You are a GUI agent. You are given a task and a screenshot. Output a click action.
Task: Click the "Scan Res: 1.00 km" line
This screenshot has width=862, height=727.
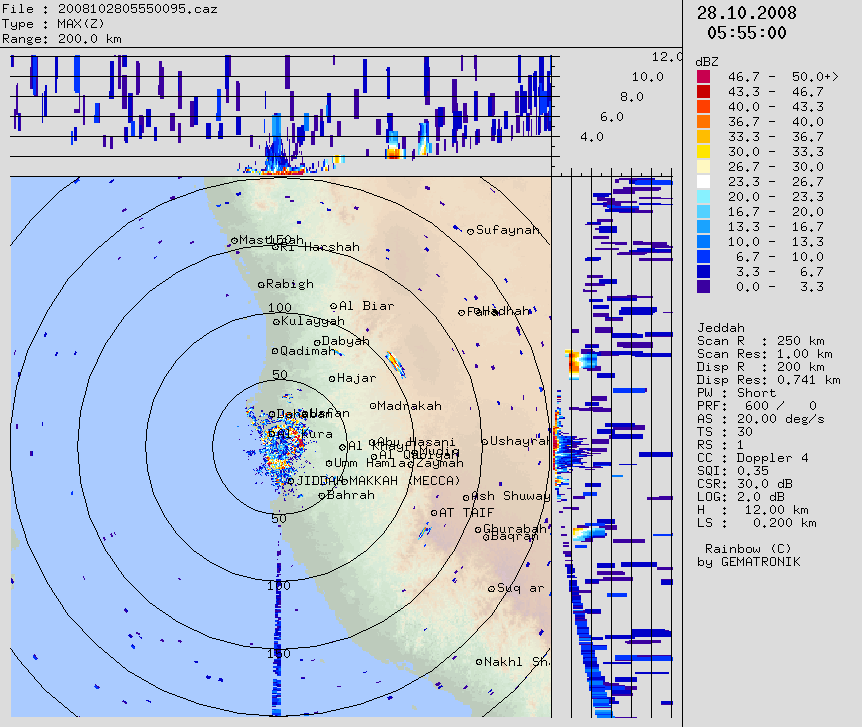[765, 354]
